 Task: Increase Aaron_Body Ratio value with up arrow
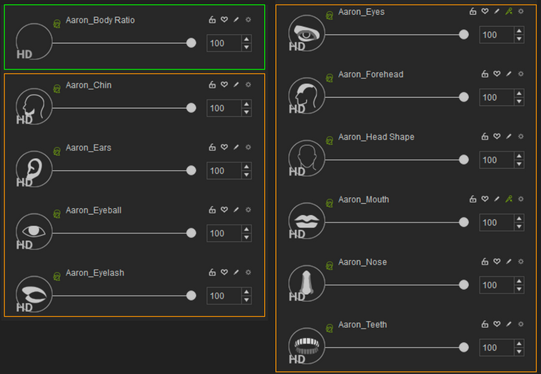point(246,39)
